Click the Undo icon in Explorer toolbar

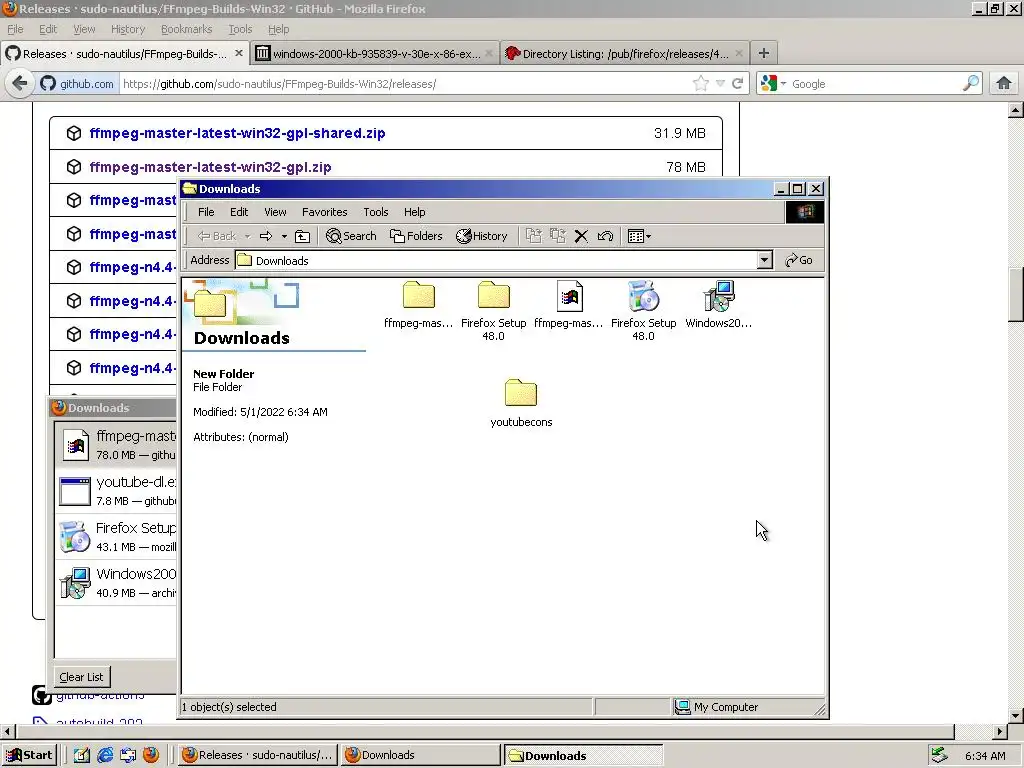coord(605,236)
